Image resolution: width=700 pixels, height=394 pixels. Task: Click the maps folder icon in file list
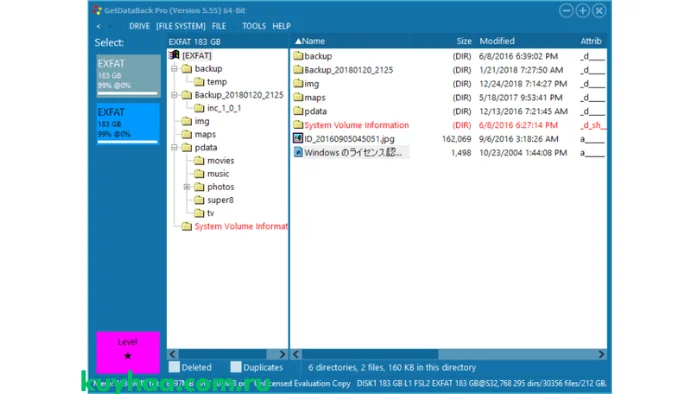point(298,97)
